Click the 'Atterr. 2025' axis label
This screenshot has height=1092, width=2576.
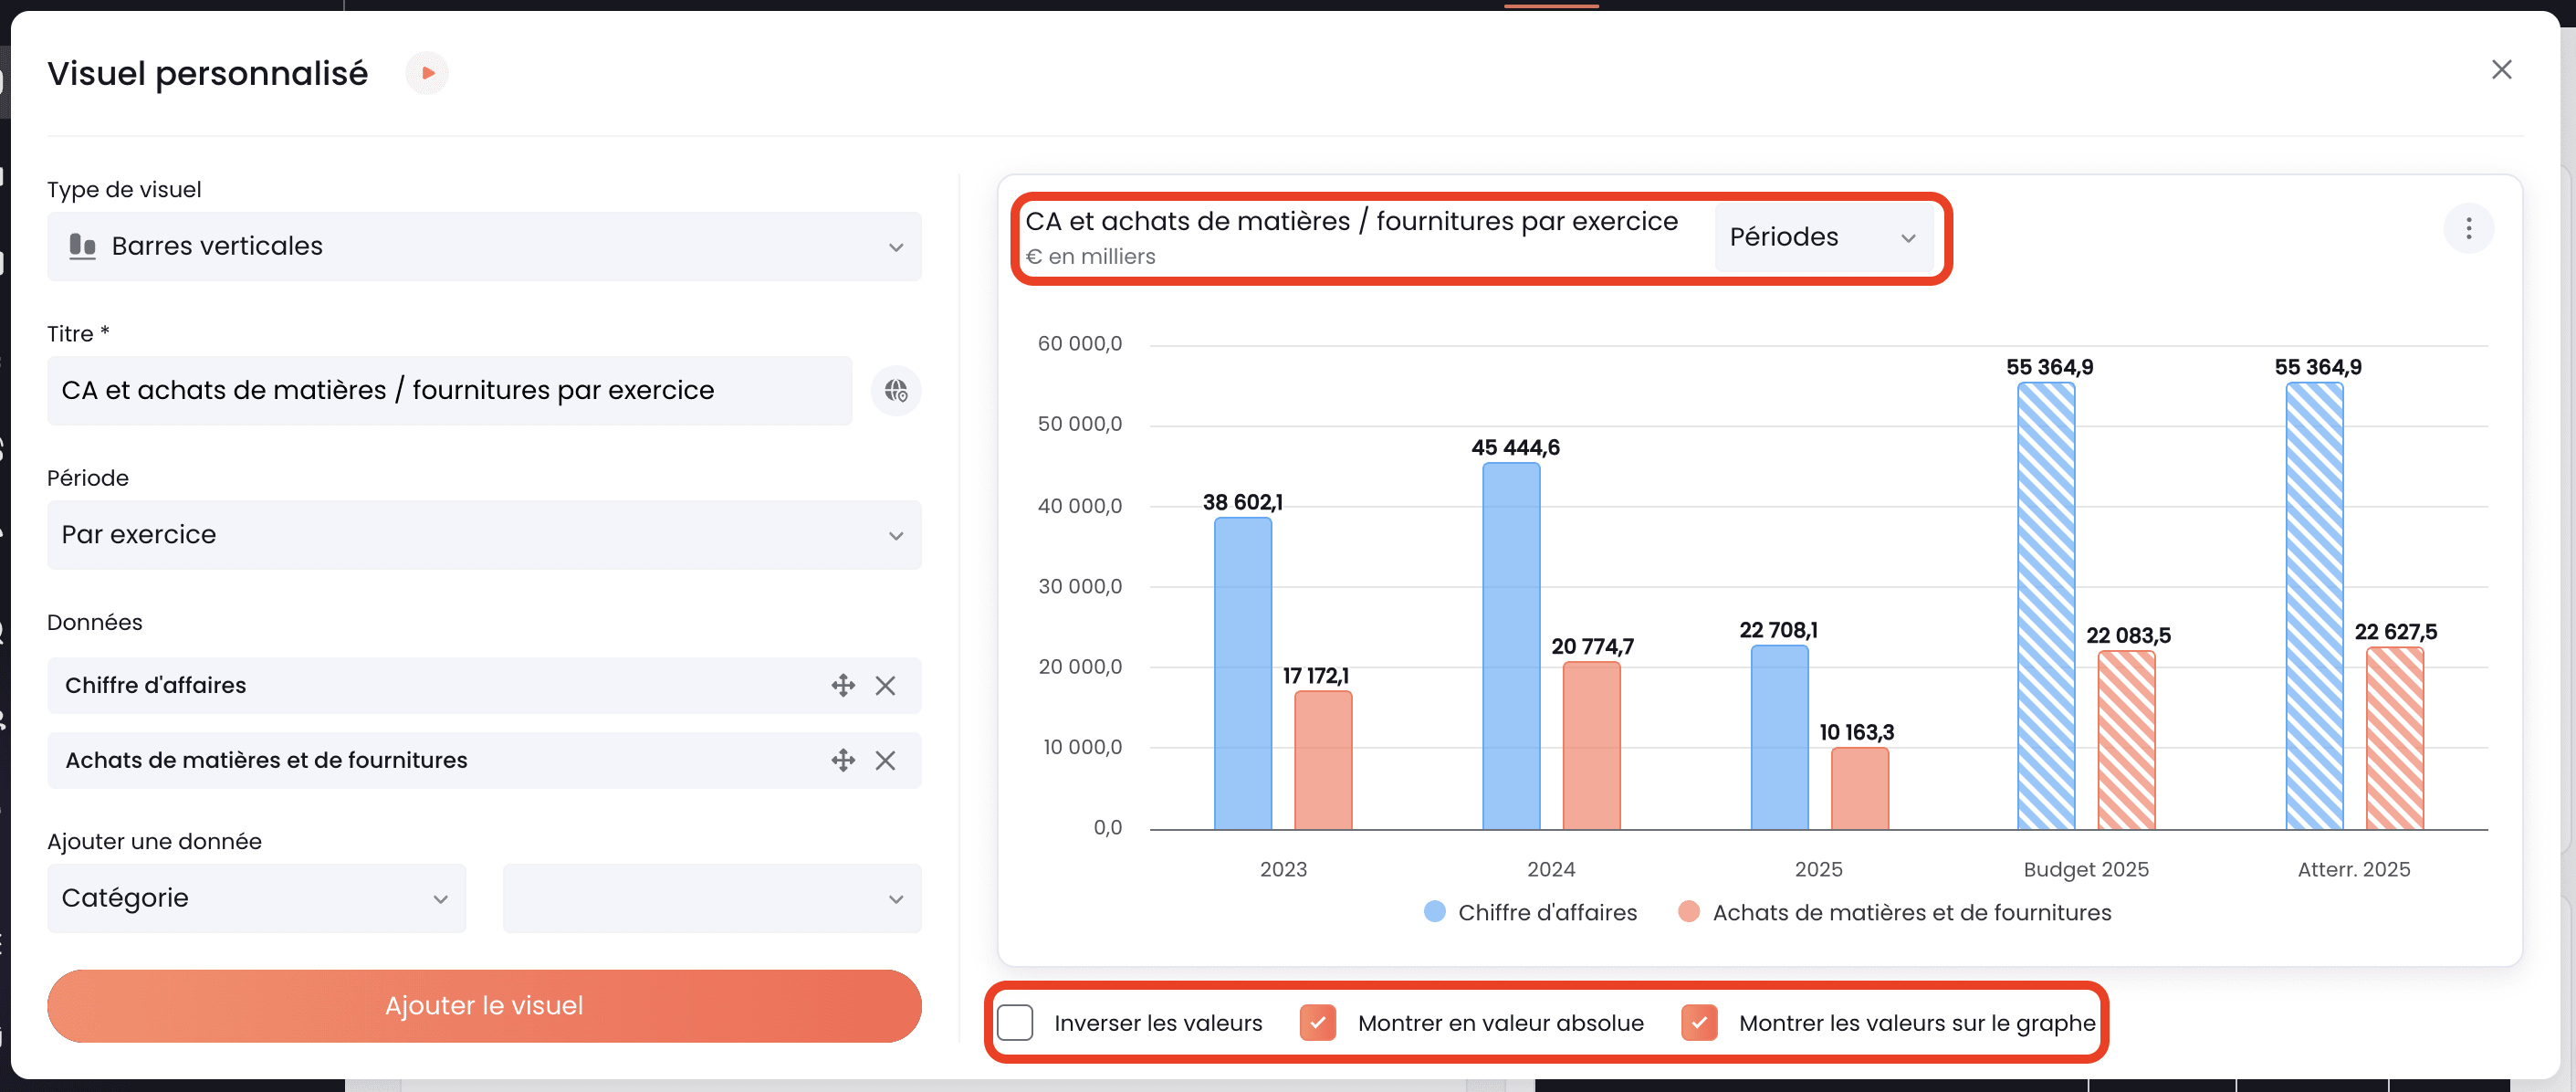pyautogui.click(x=2353, y=869)
